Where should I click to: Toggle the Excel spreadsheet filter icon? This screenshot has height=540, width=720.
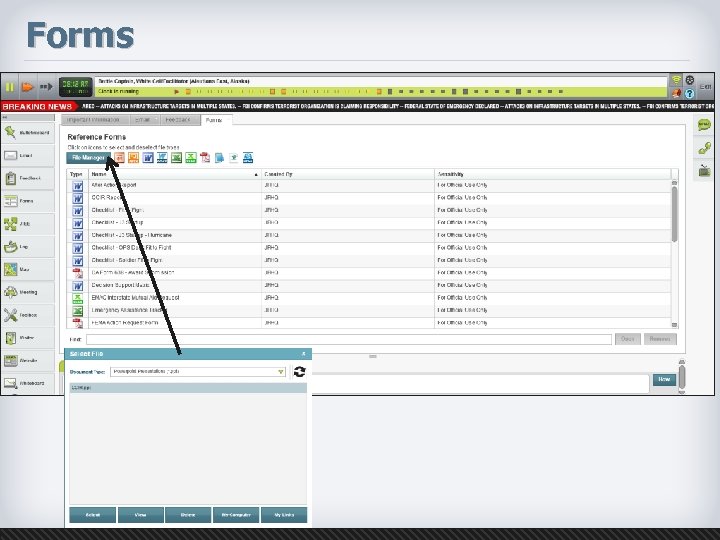pyautogui.click(x=176, y=158)
